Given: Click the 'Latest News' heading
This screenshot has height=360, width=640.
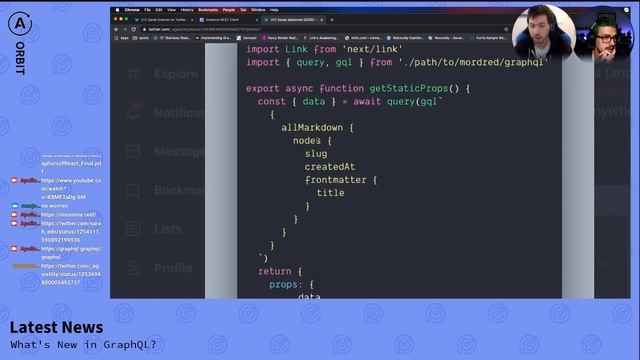Looking at the screenshot, I should 56,327.
